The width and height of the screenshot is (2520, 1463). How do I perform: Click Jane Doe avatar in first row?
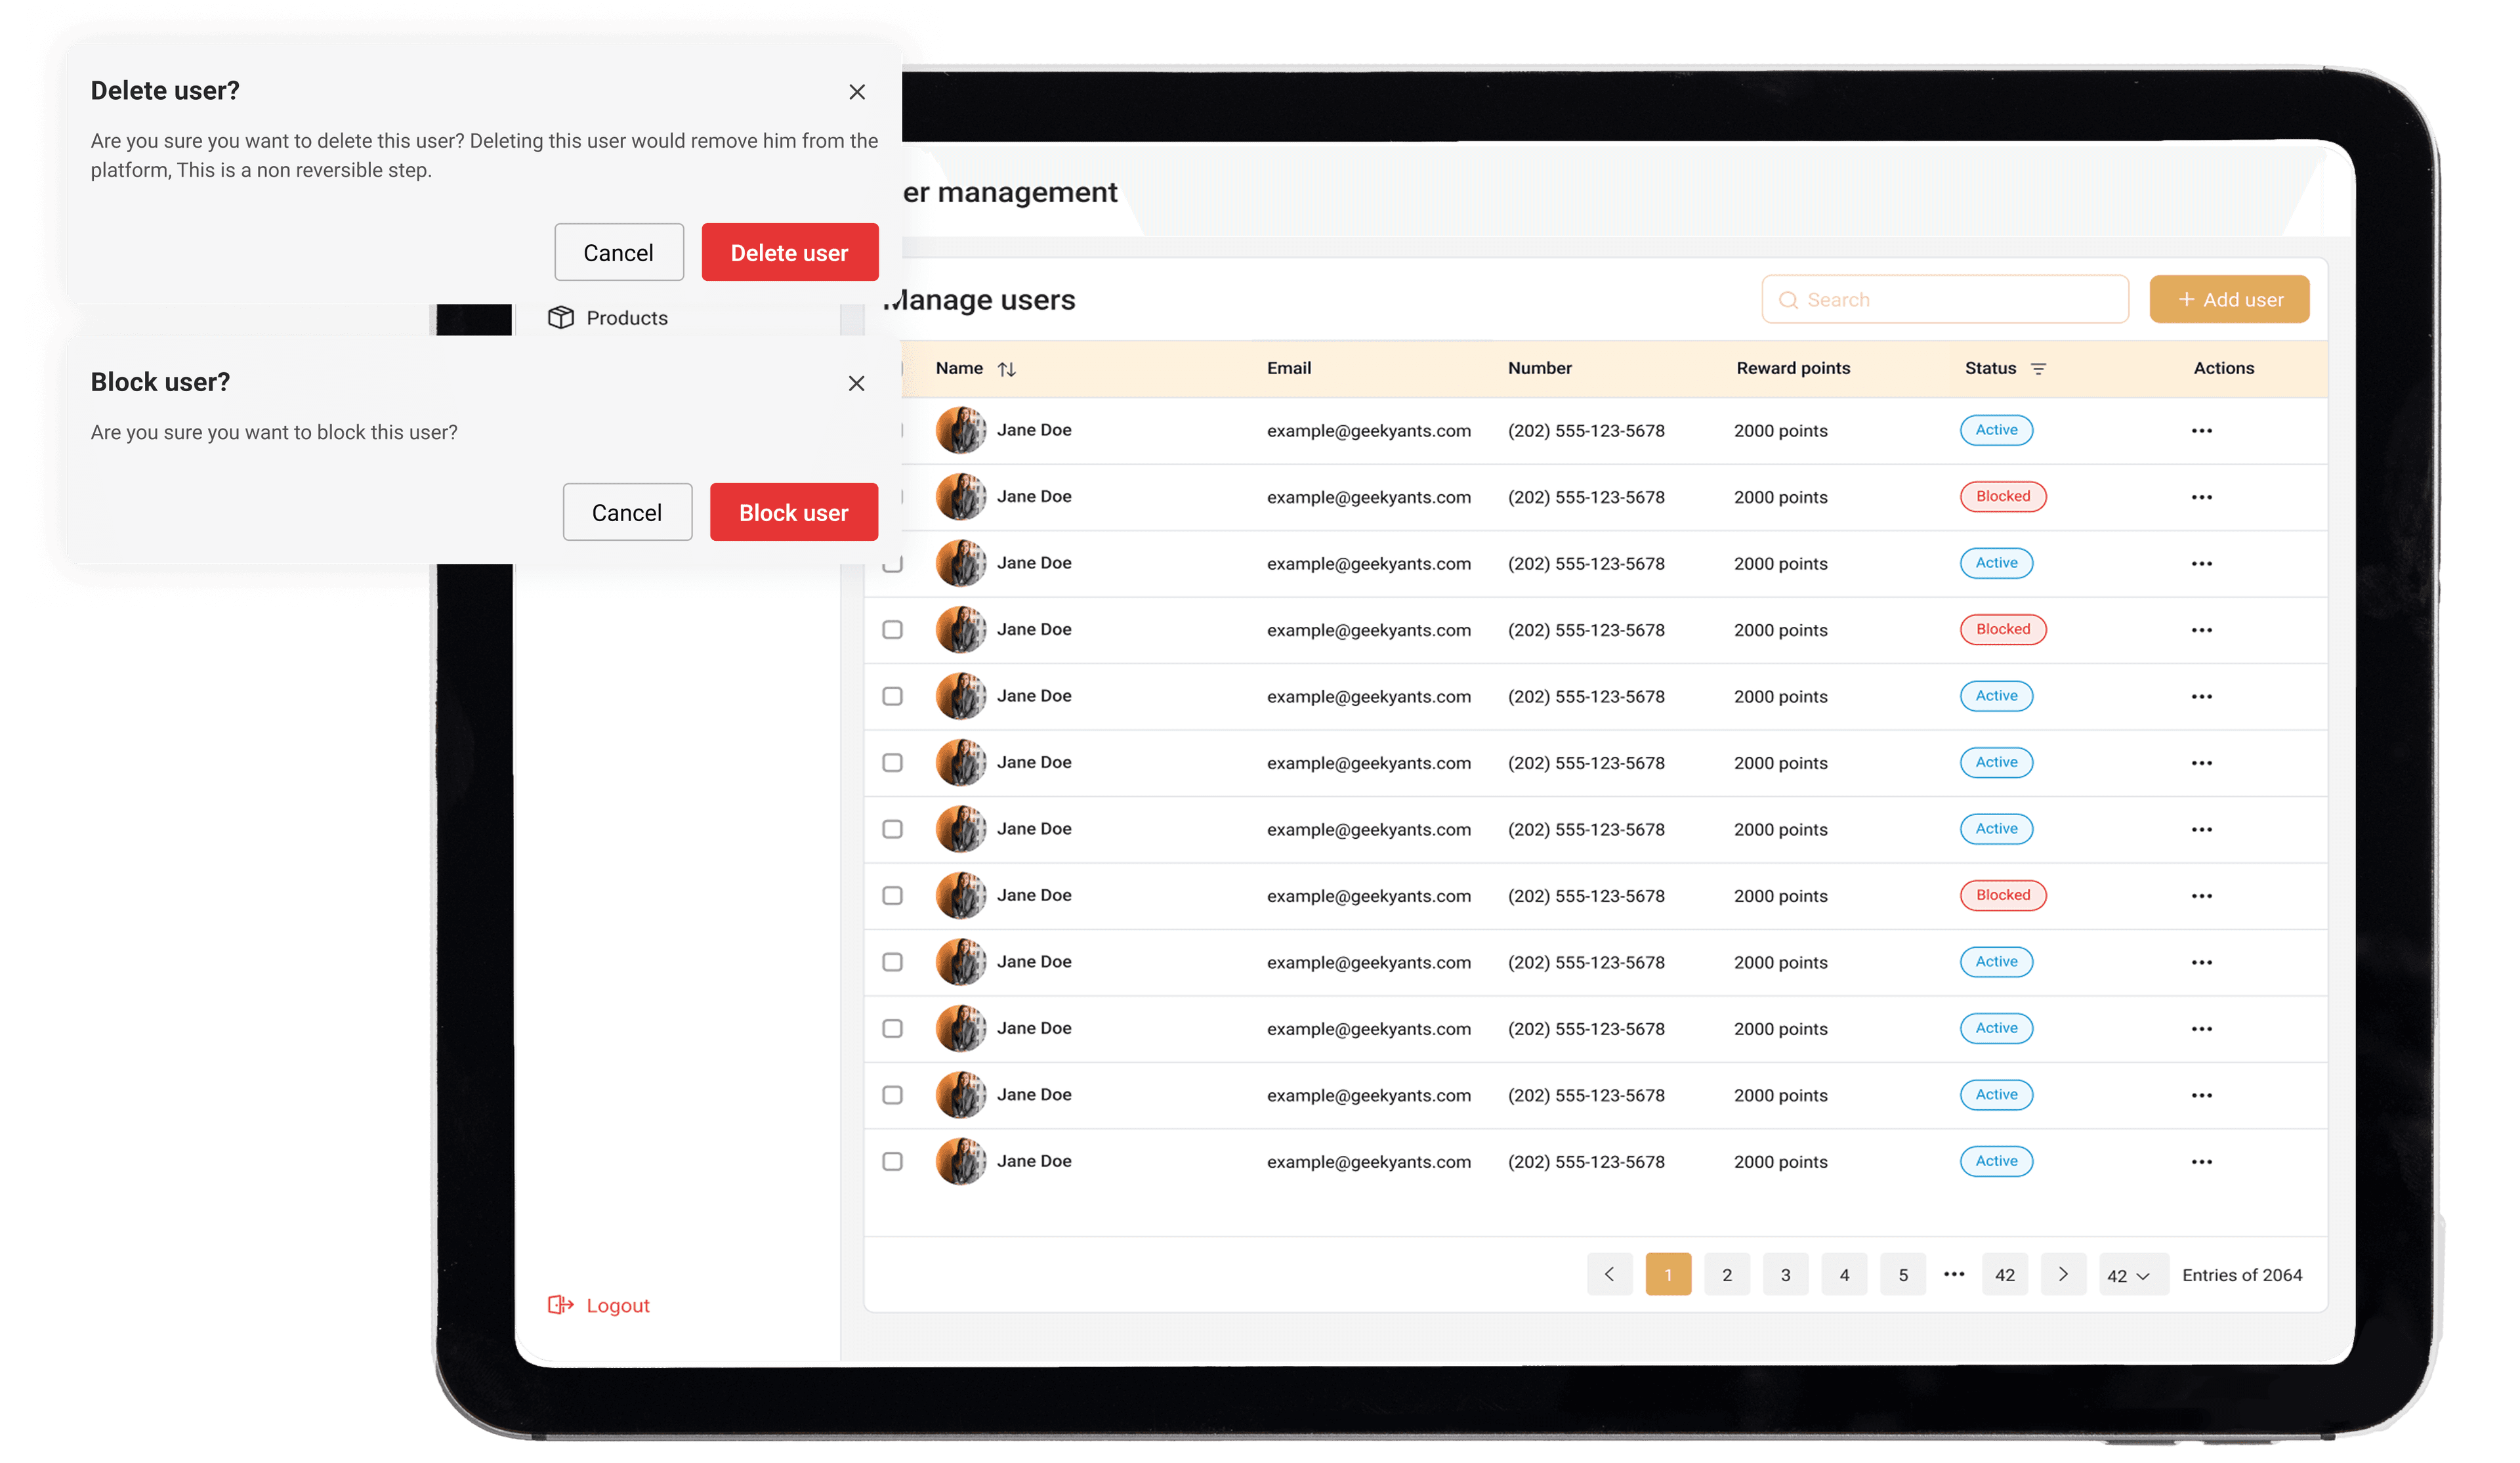point(961,431)
